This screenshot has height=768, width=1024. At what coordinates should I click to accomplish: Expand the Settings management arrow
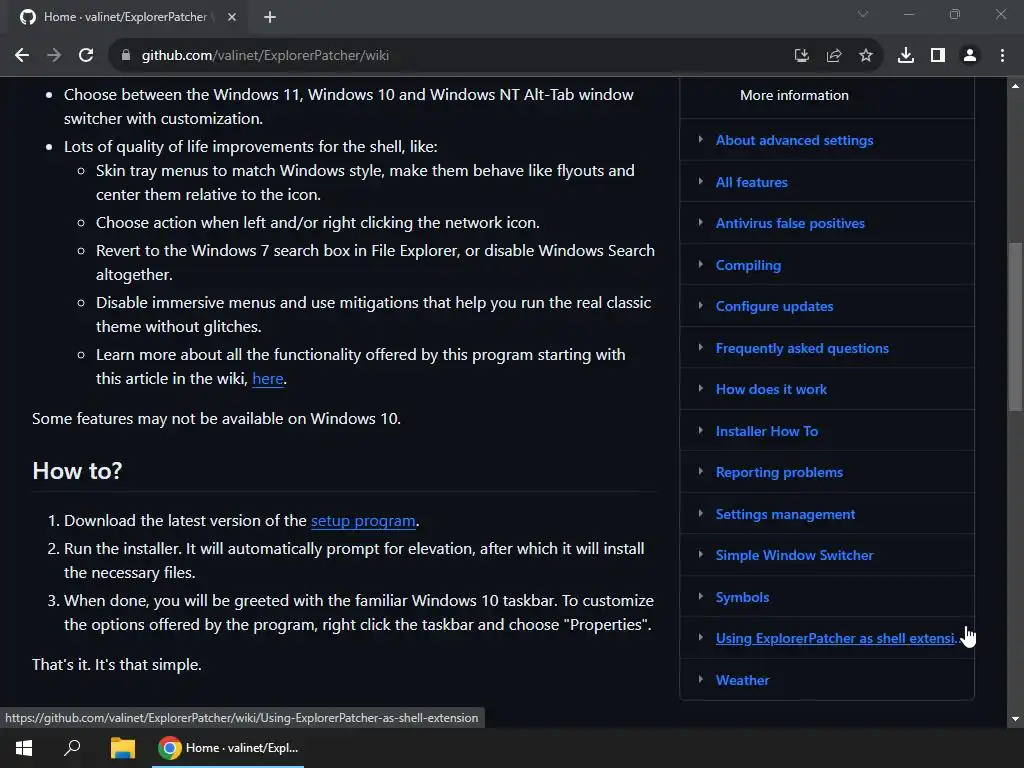(x=700, y=513)
